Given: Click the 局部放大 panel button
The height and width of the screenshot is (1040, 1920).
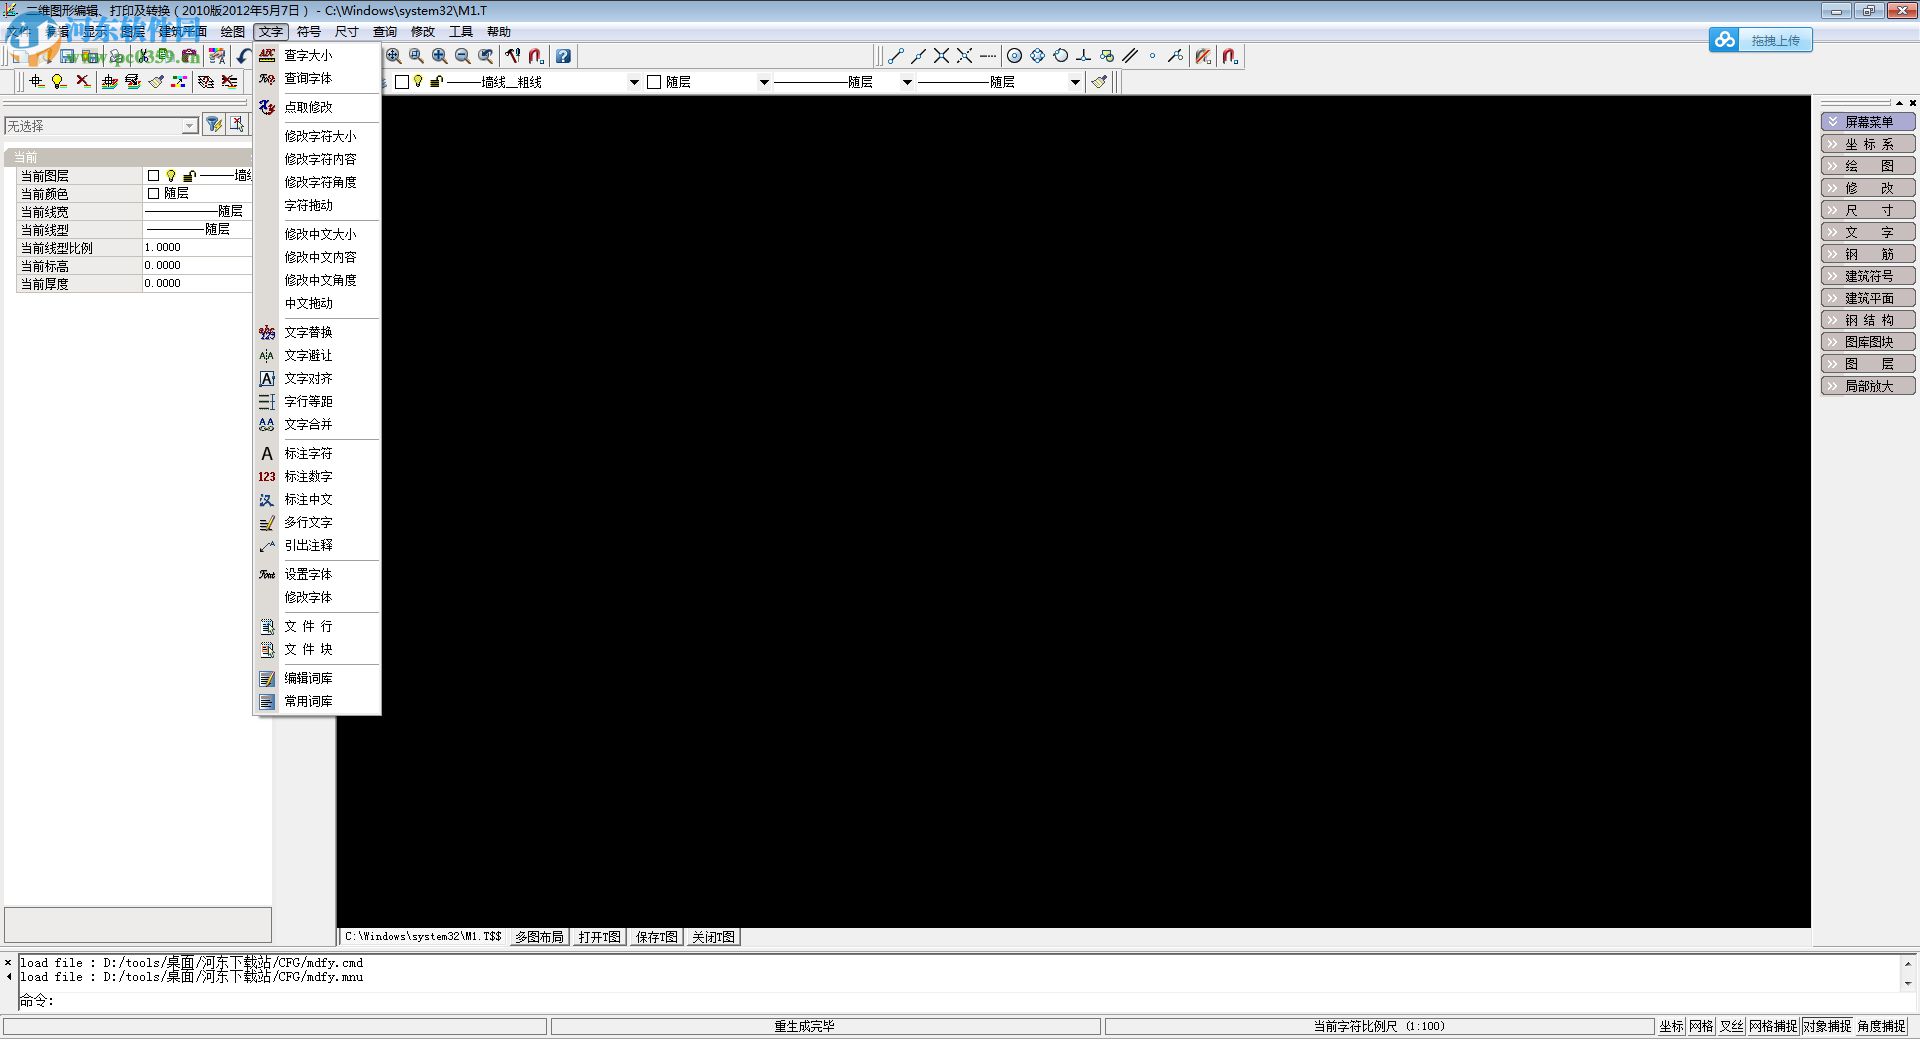Looking at the screenshot, I should click(x=1868, y=386).
